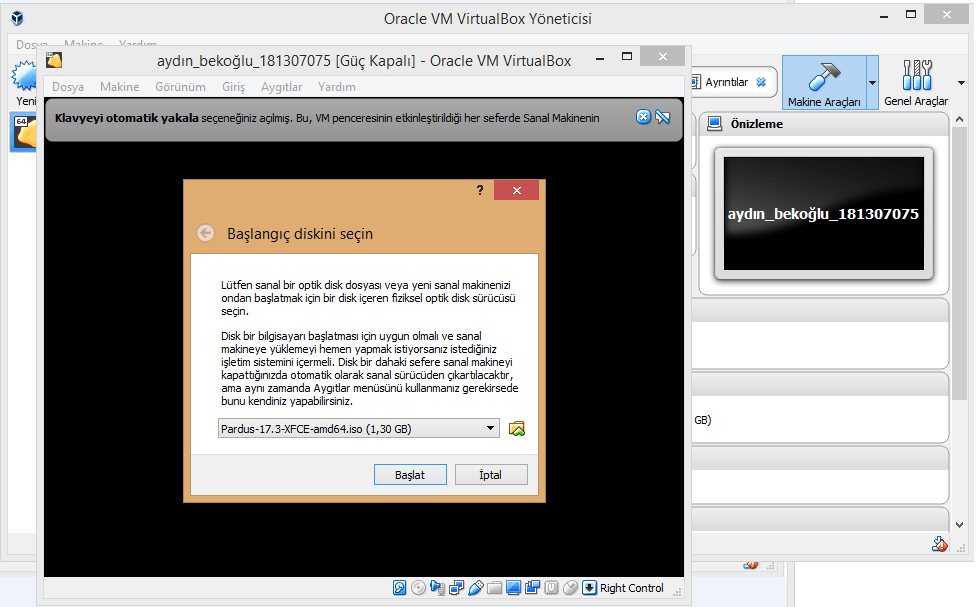978x607 pixels.
Task: Click the don't show notification again icon
Action: pos(662,117)
